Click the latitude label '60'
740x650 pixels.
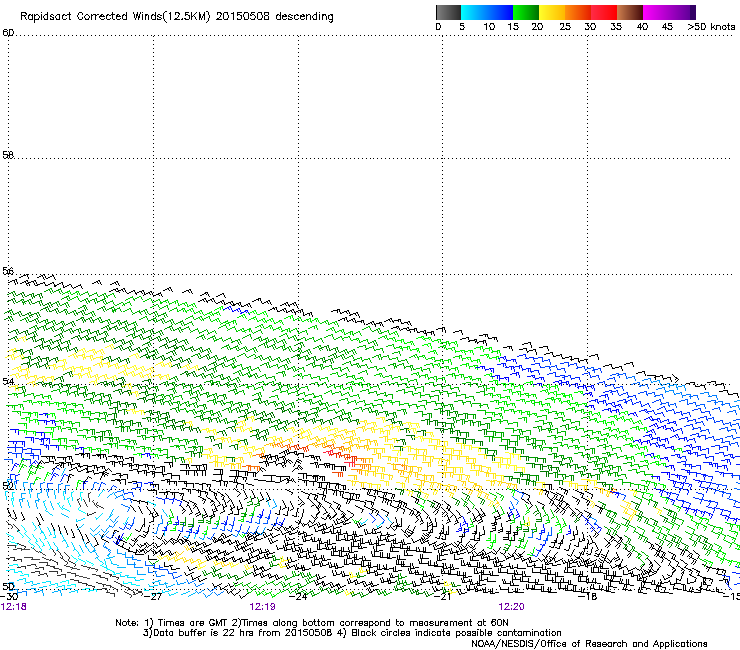coord(8,33)
